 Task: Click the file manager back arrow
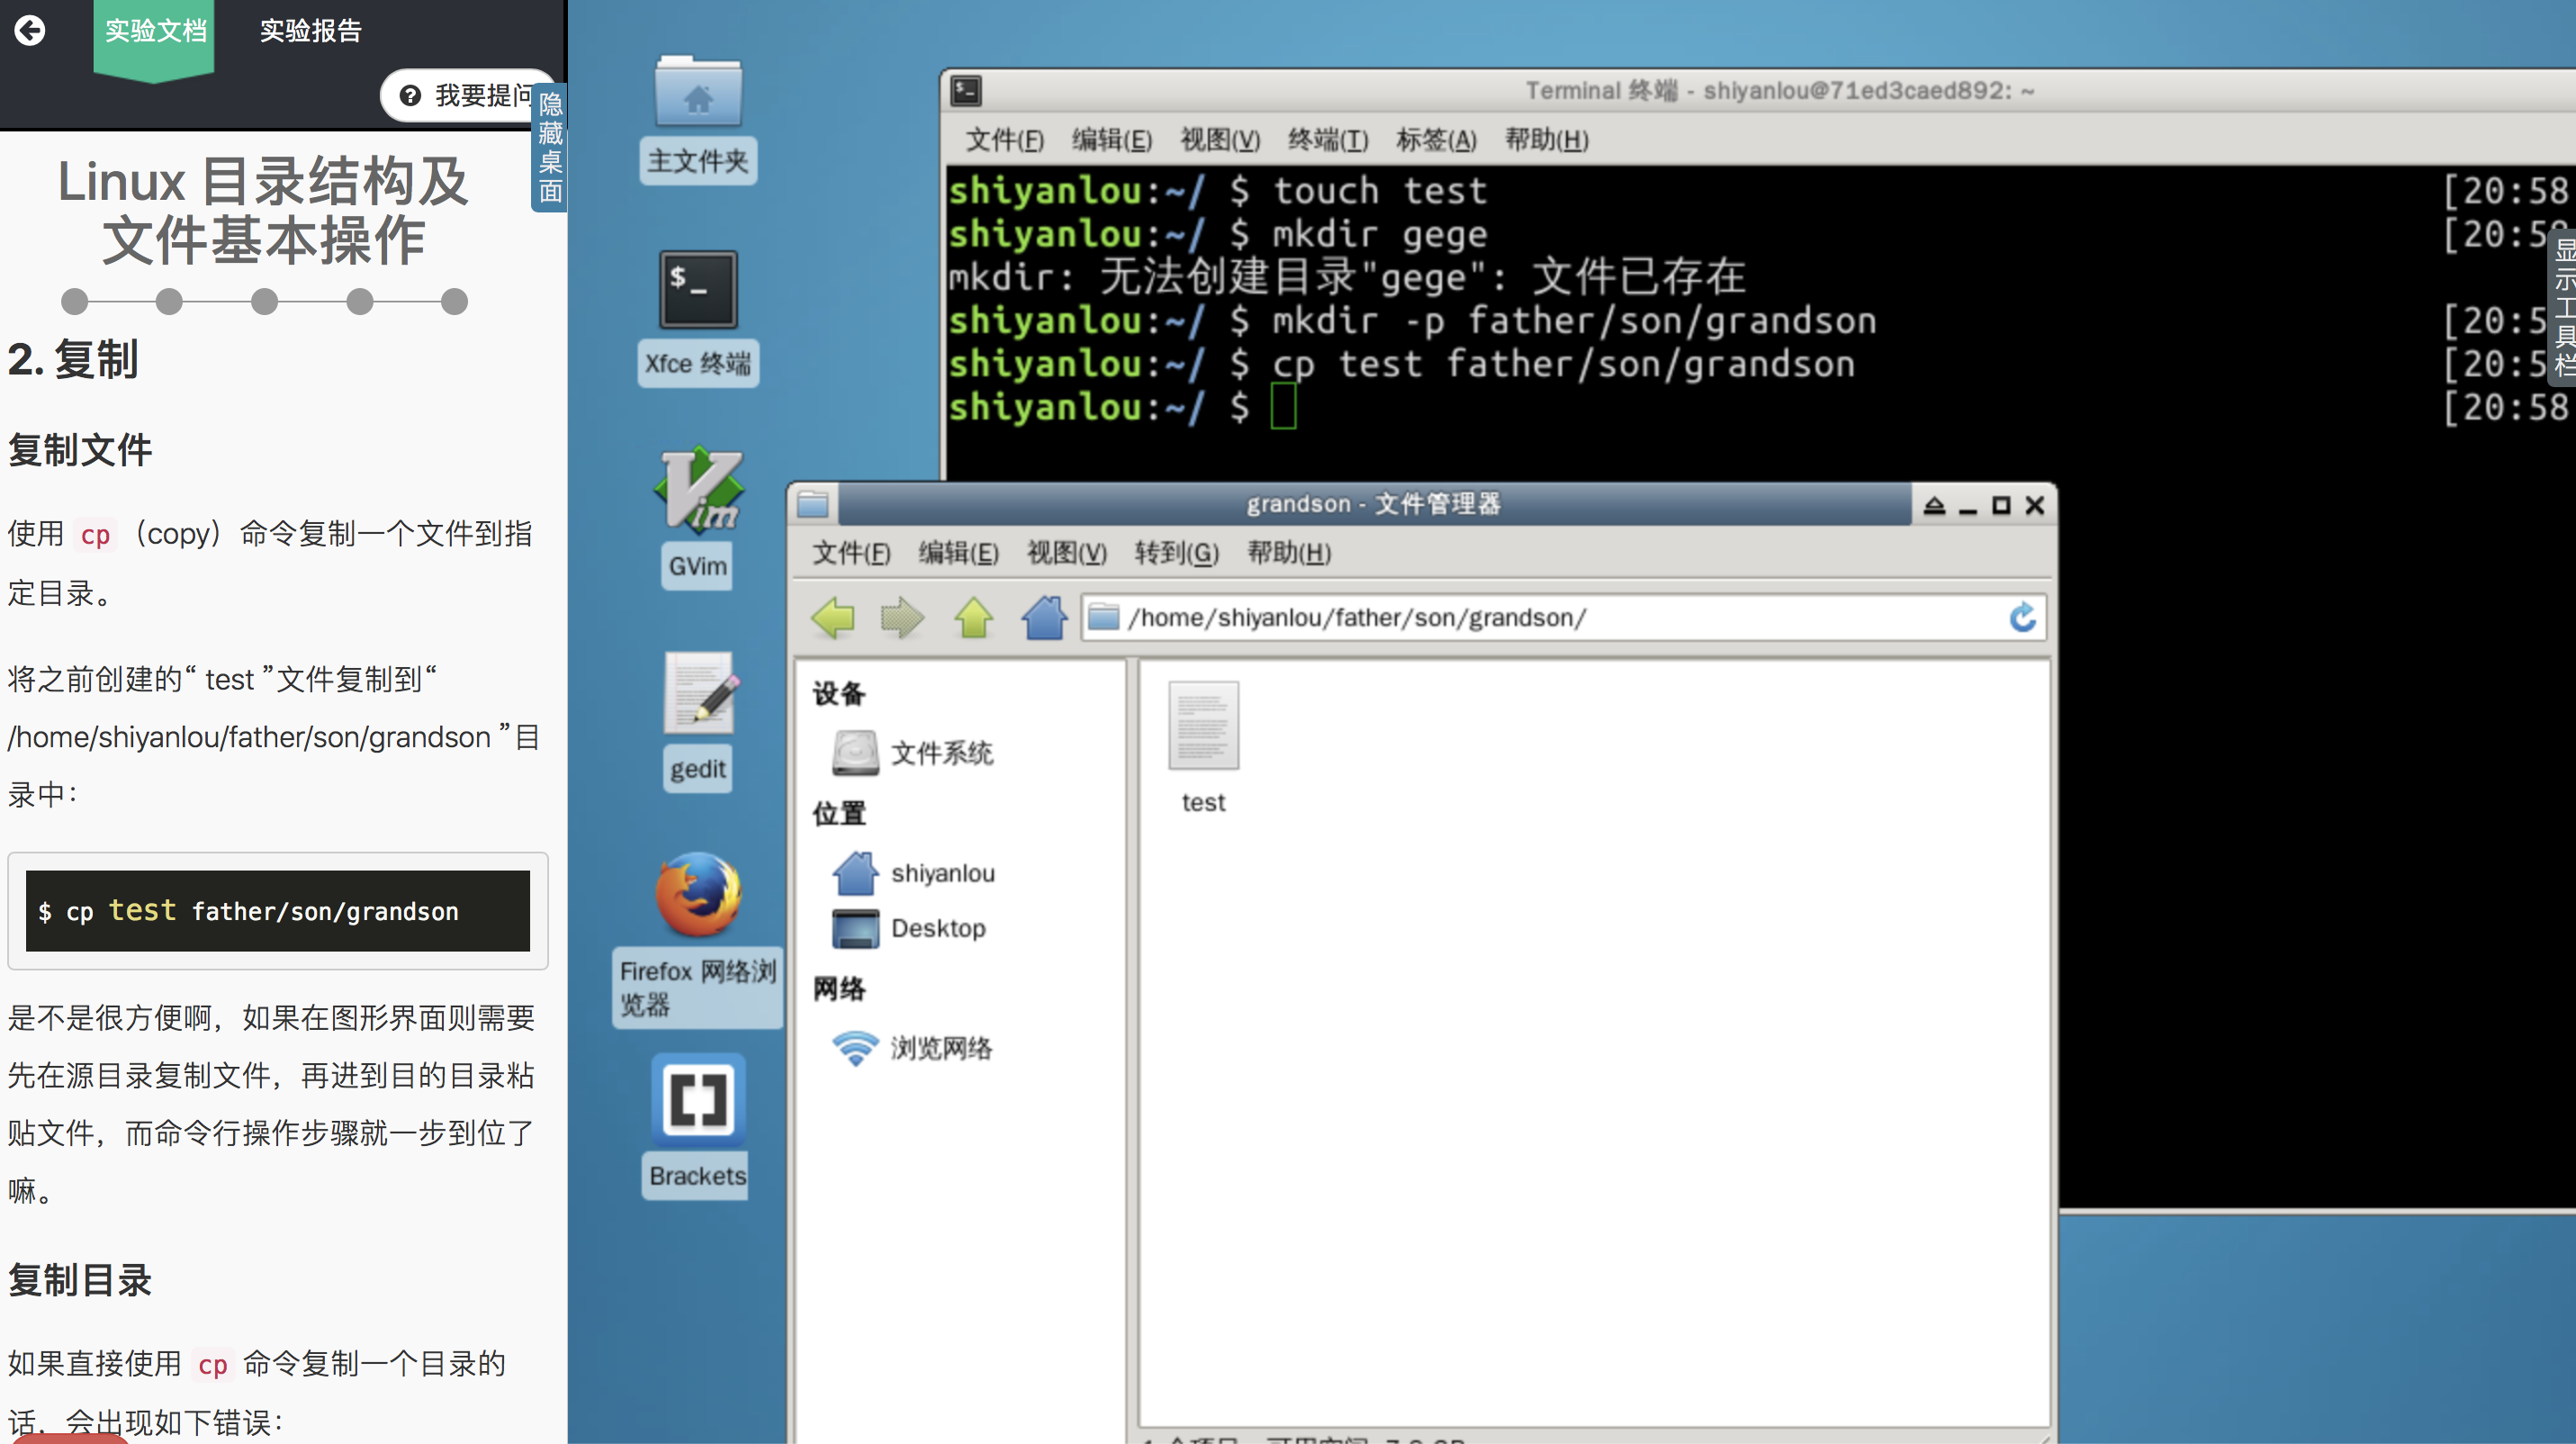click(x=832, y=617)
